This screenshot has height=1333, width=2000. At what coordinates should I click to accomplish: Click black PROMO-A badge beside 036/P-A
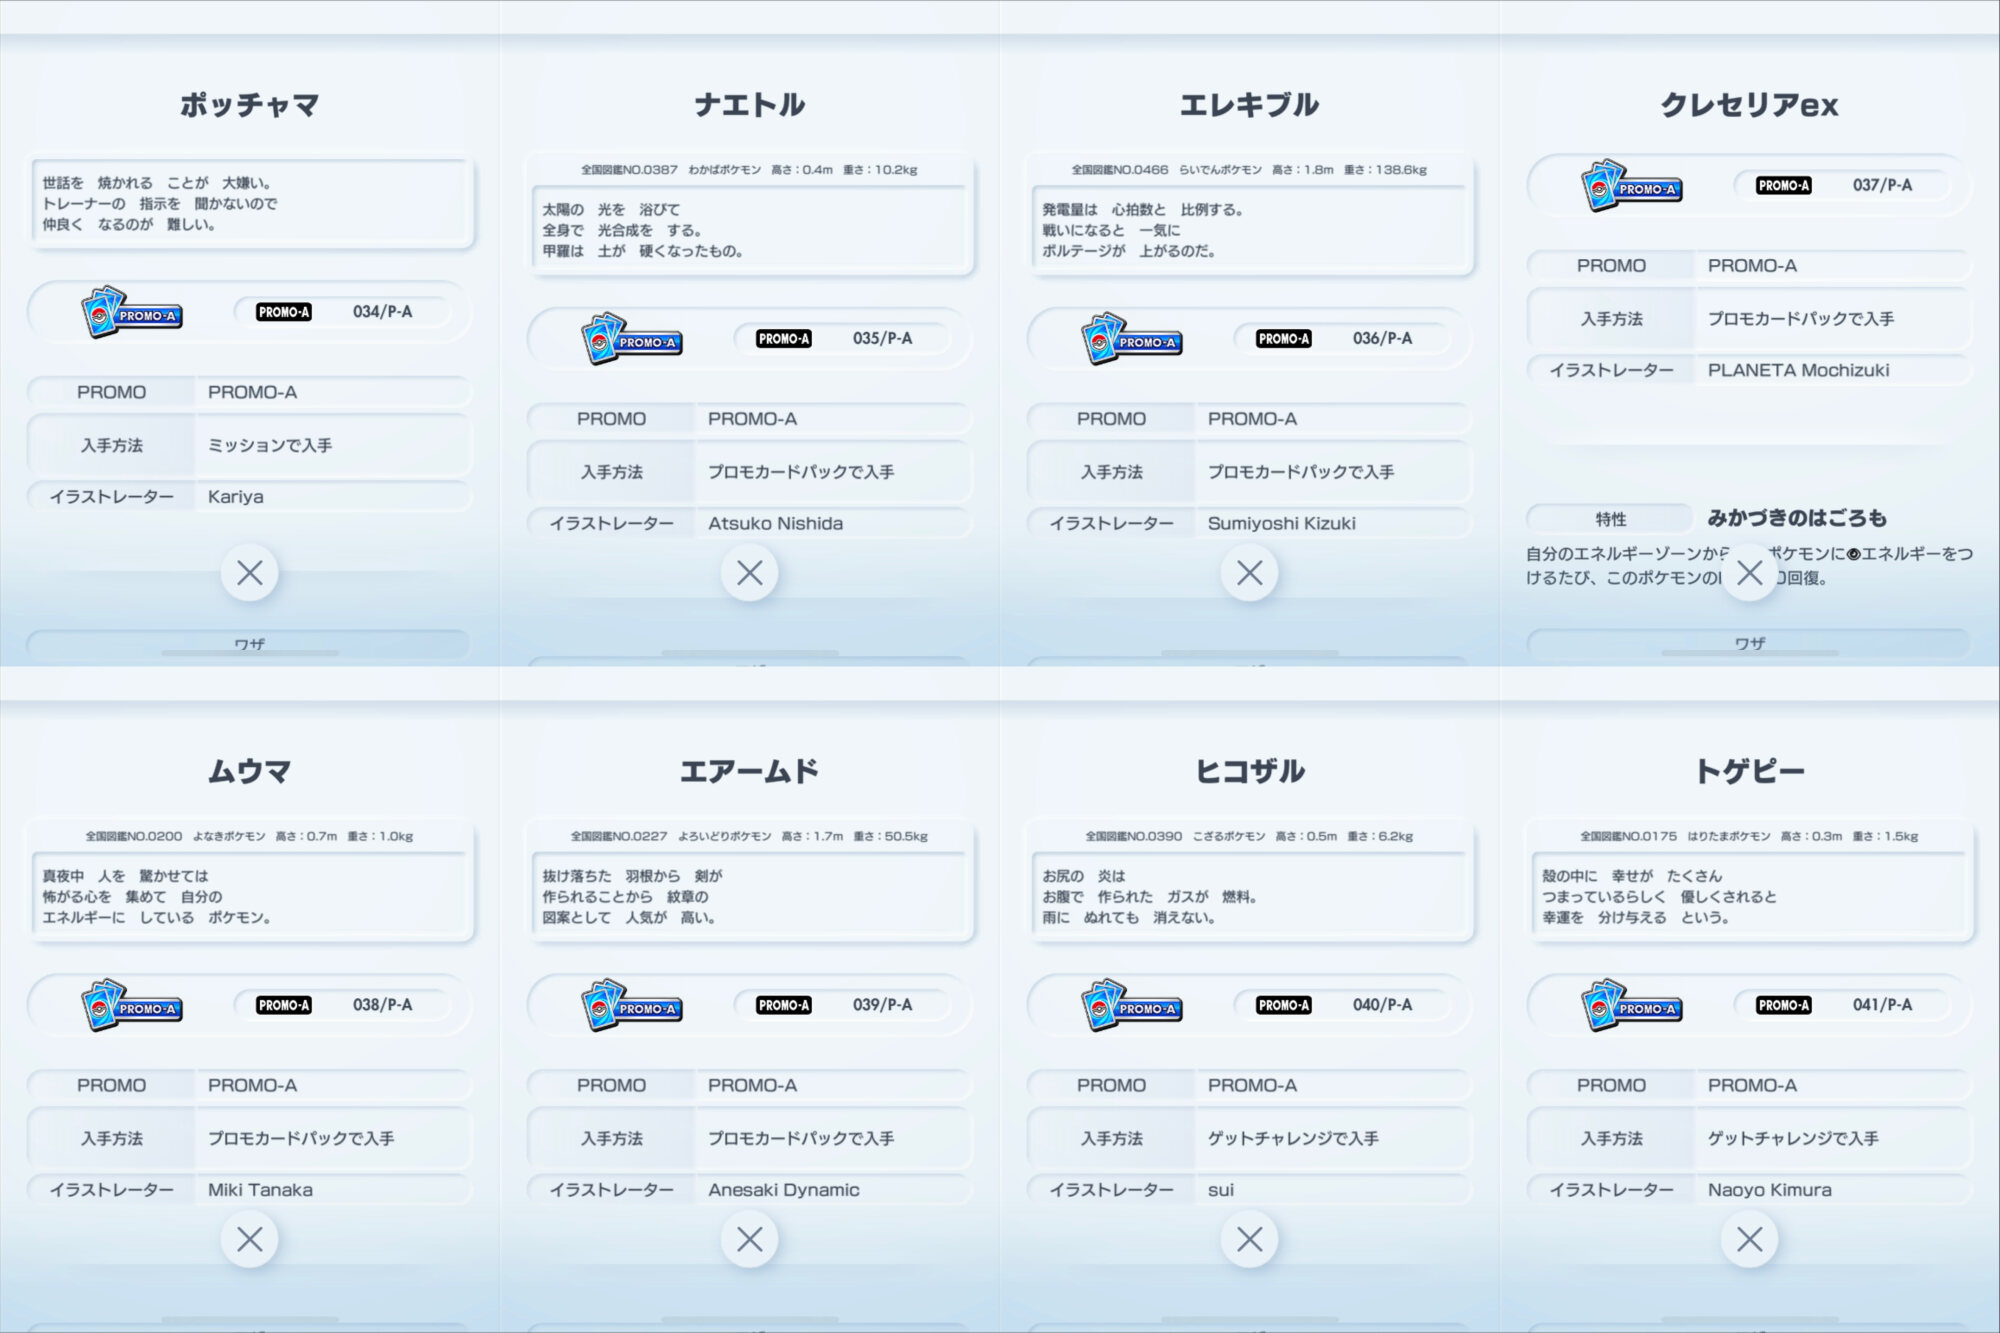click(x=1284, y=339)
